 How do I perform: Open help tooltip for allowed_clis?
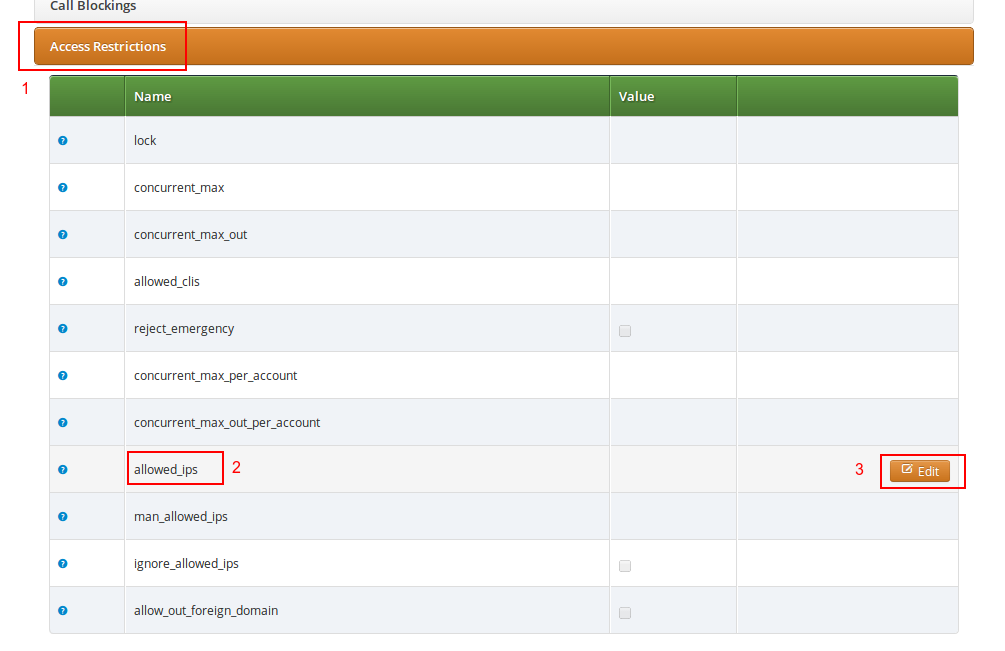[x=62, y=281]
